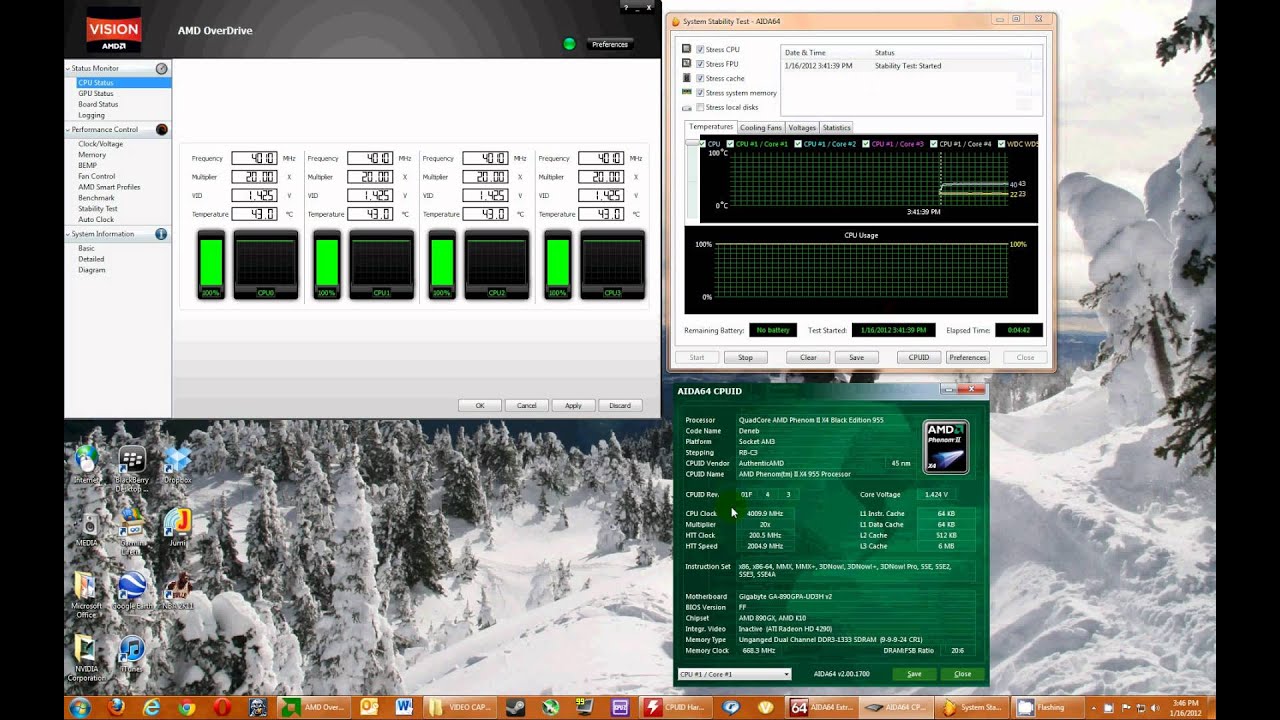Toggle CPU #1 / Core #3 graph checkbox
The image size is (1280, 720).
click(x=866, y=144)
